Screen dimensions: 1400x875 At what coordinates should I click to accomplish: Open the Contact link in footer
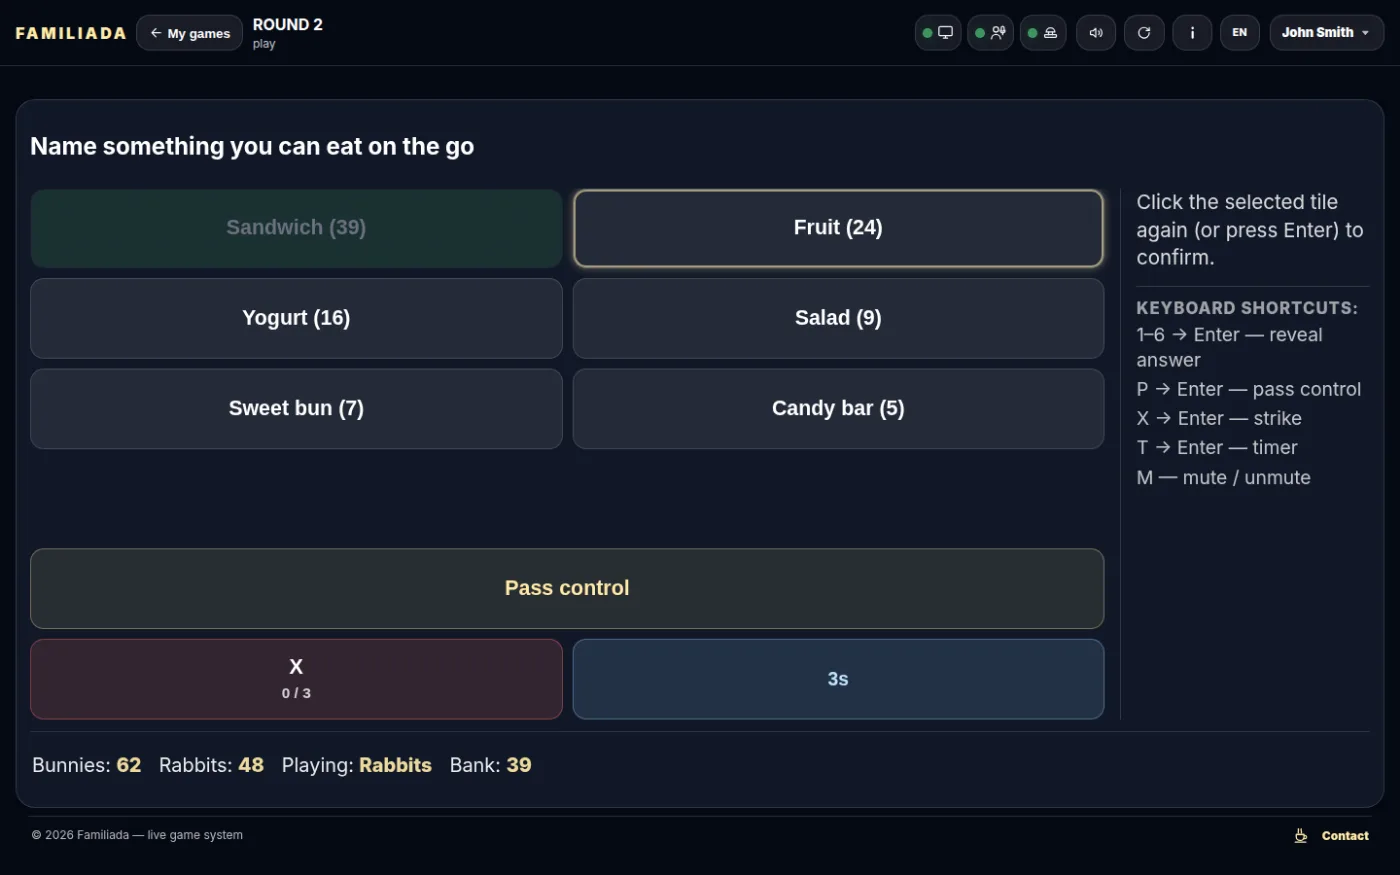pyautogui.click(x=1332, y=836)
